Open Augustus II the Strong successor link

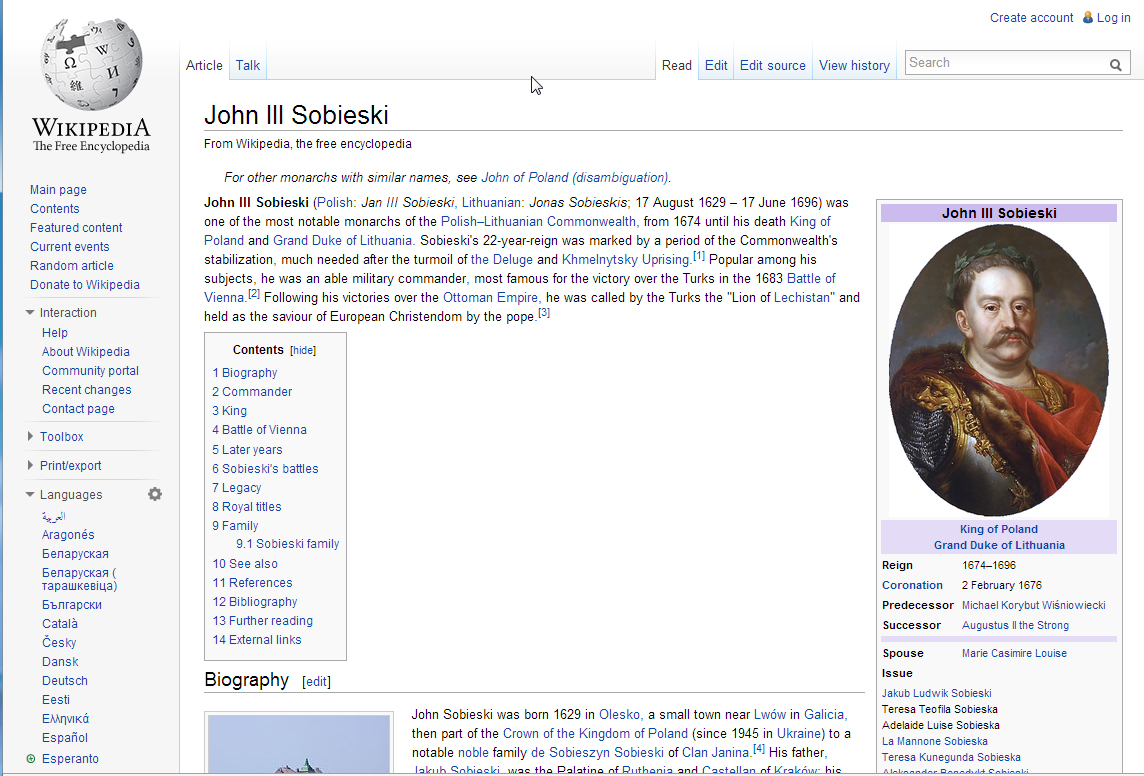point(1015,625)
